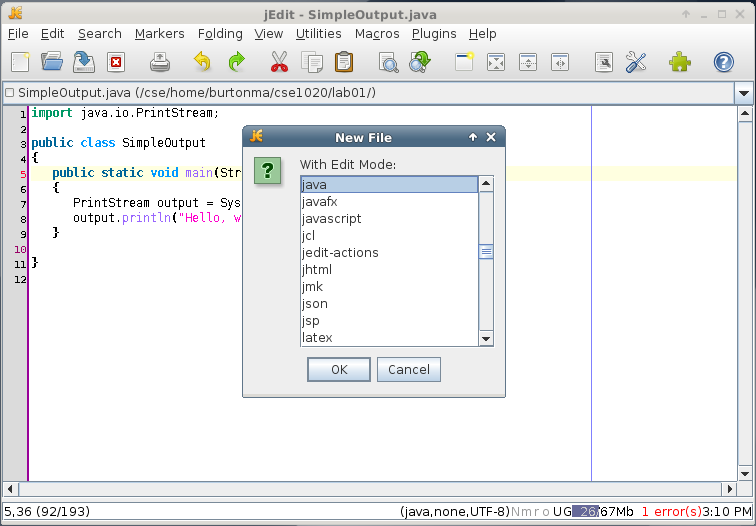Image resolution: width=756 pixels, height=526 pixels.
Task: Open the Edit menu
Action: pos(52,34)
